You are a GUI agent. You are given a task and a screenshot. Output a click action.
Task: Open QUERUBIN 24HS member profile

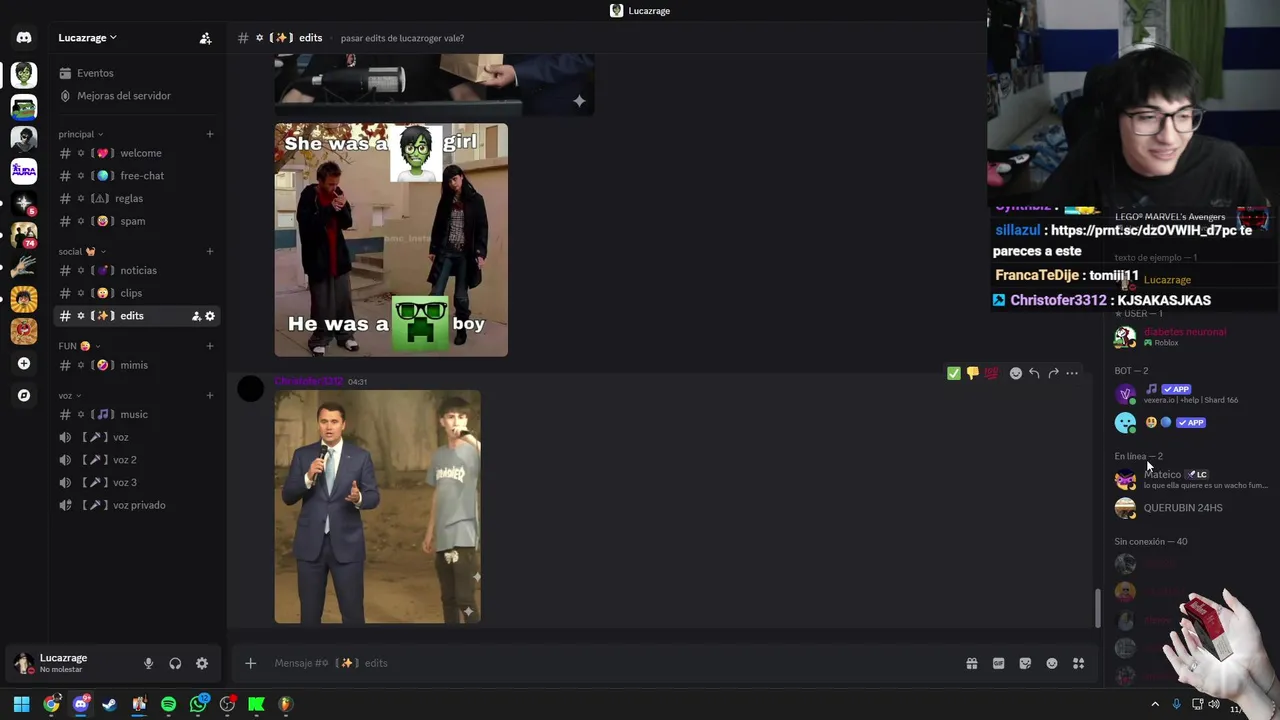click(1190, 508)
